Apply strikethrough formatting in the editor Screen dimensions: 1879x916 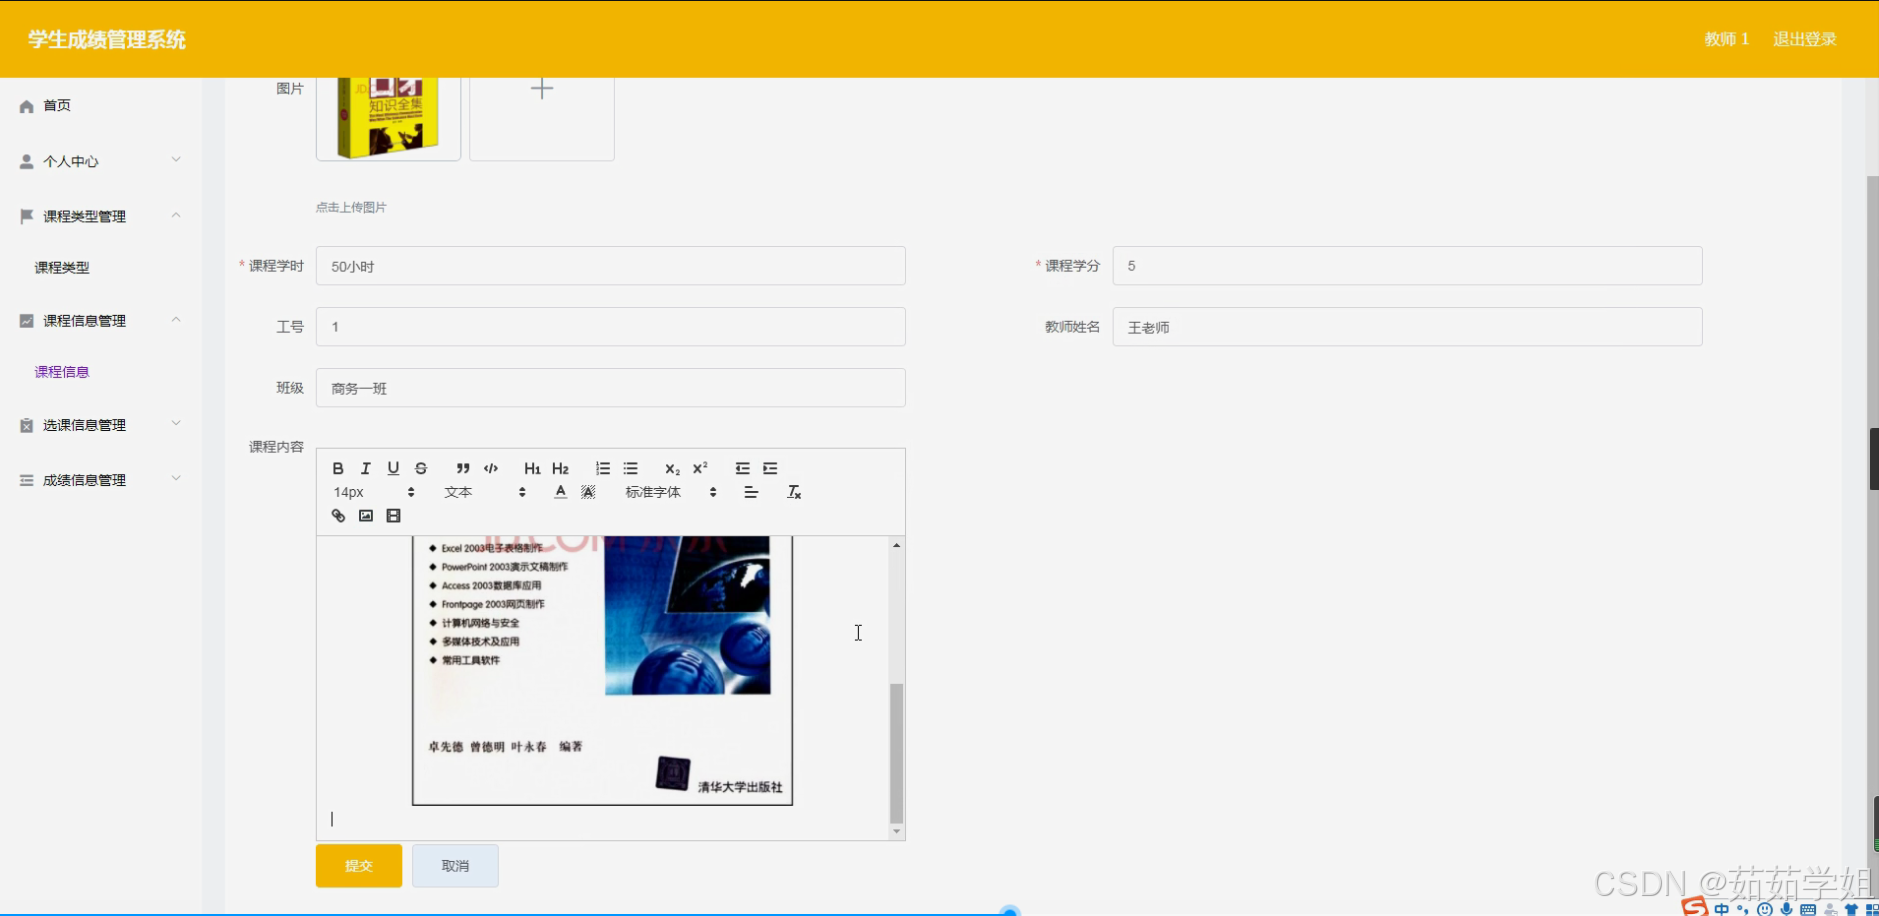pos(421,468)
